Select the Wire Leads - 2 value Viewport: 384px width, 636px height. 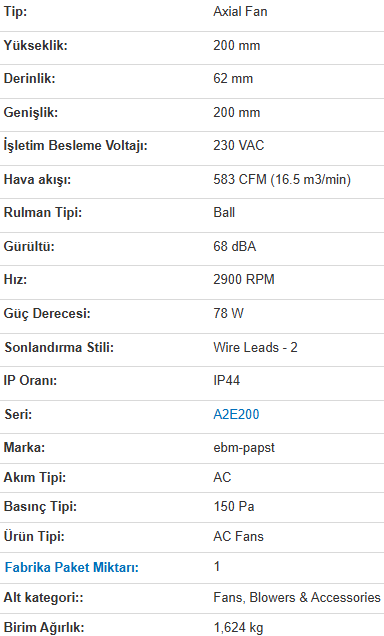(x=255, y=347)
